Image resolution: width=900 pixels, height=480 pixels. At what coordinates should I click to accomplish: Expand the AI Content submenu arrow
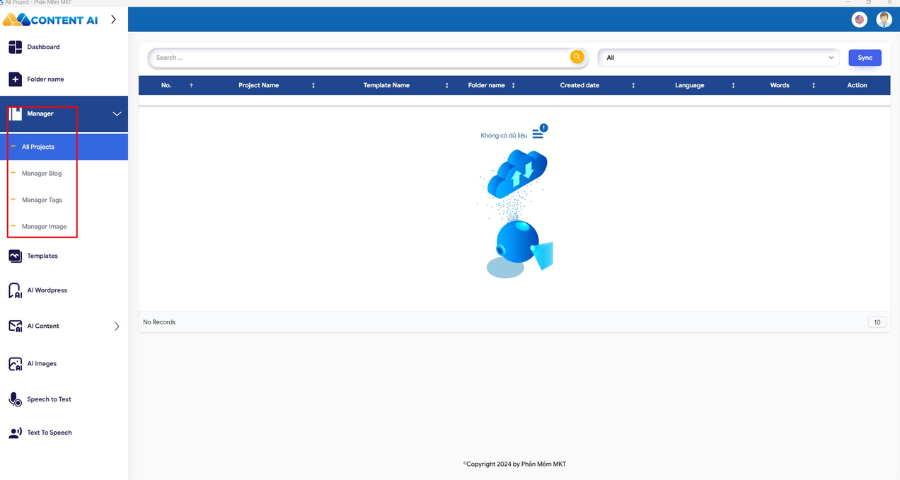tap(117, 326)
